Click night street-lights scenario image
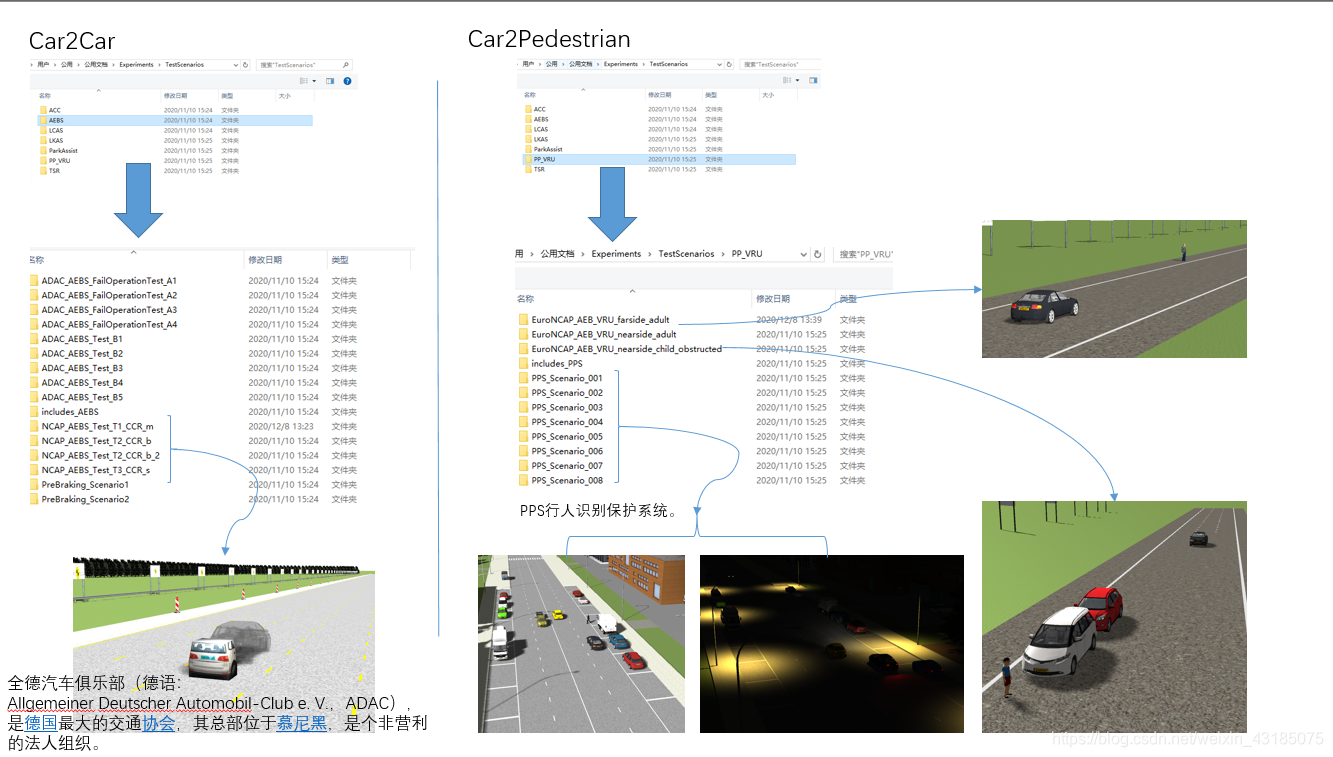 [x=832, y=644]
